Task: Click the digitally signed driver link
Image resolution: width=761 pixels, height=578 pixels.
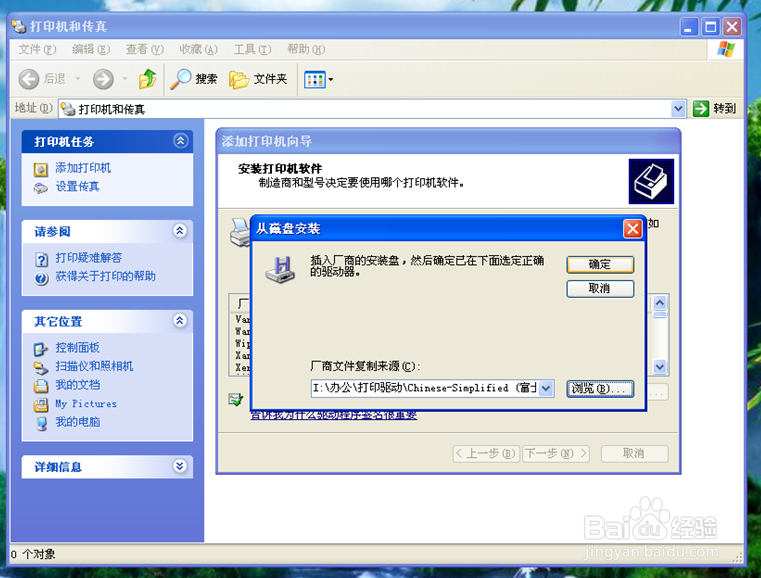Action: (333, 415)
